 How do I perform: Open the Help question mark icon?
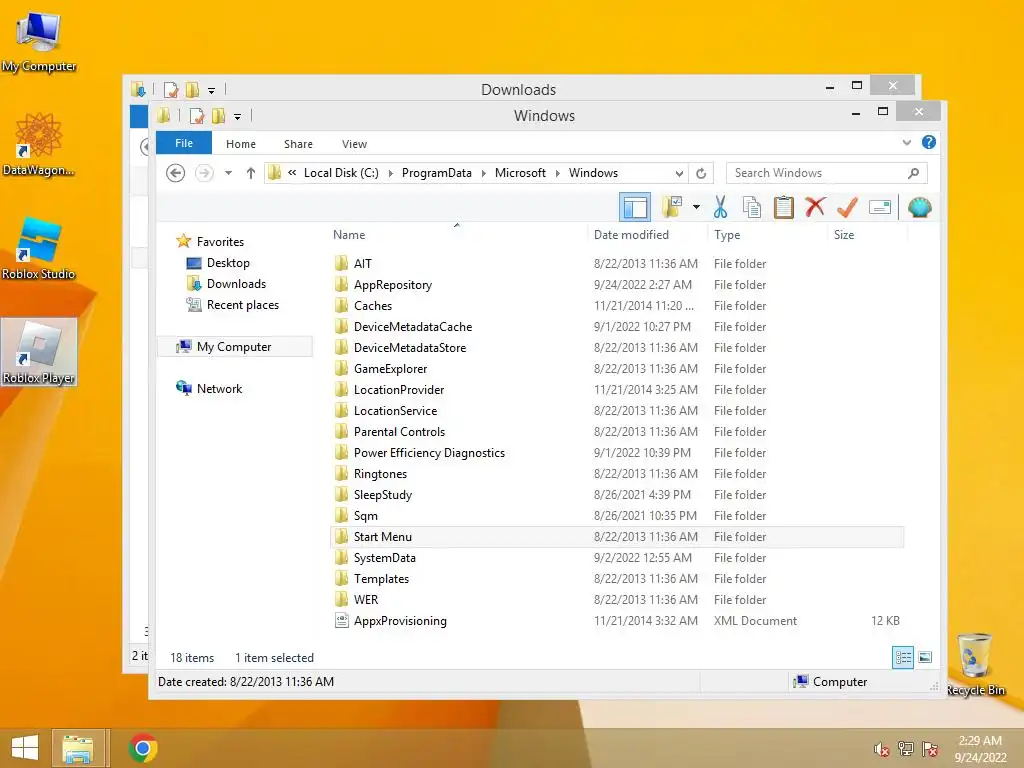pyautogui.click(x=929, y=142)
